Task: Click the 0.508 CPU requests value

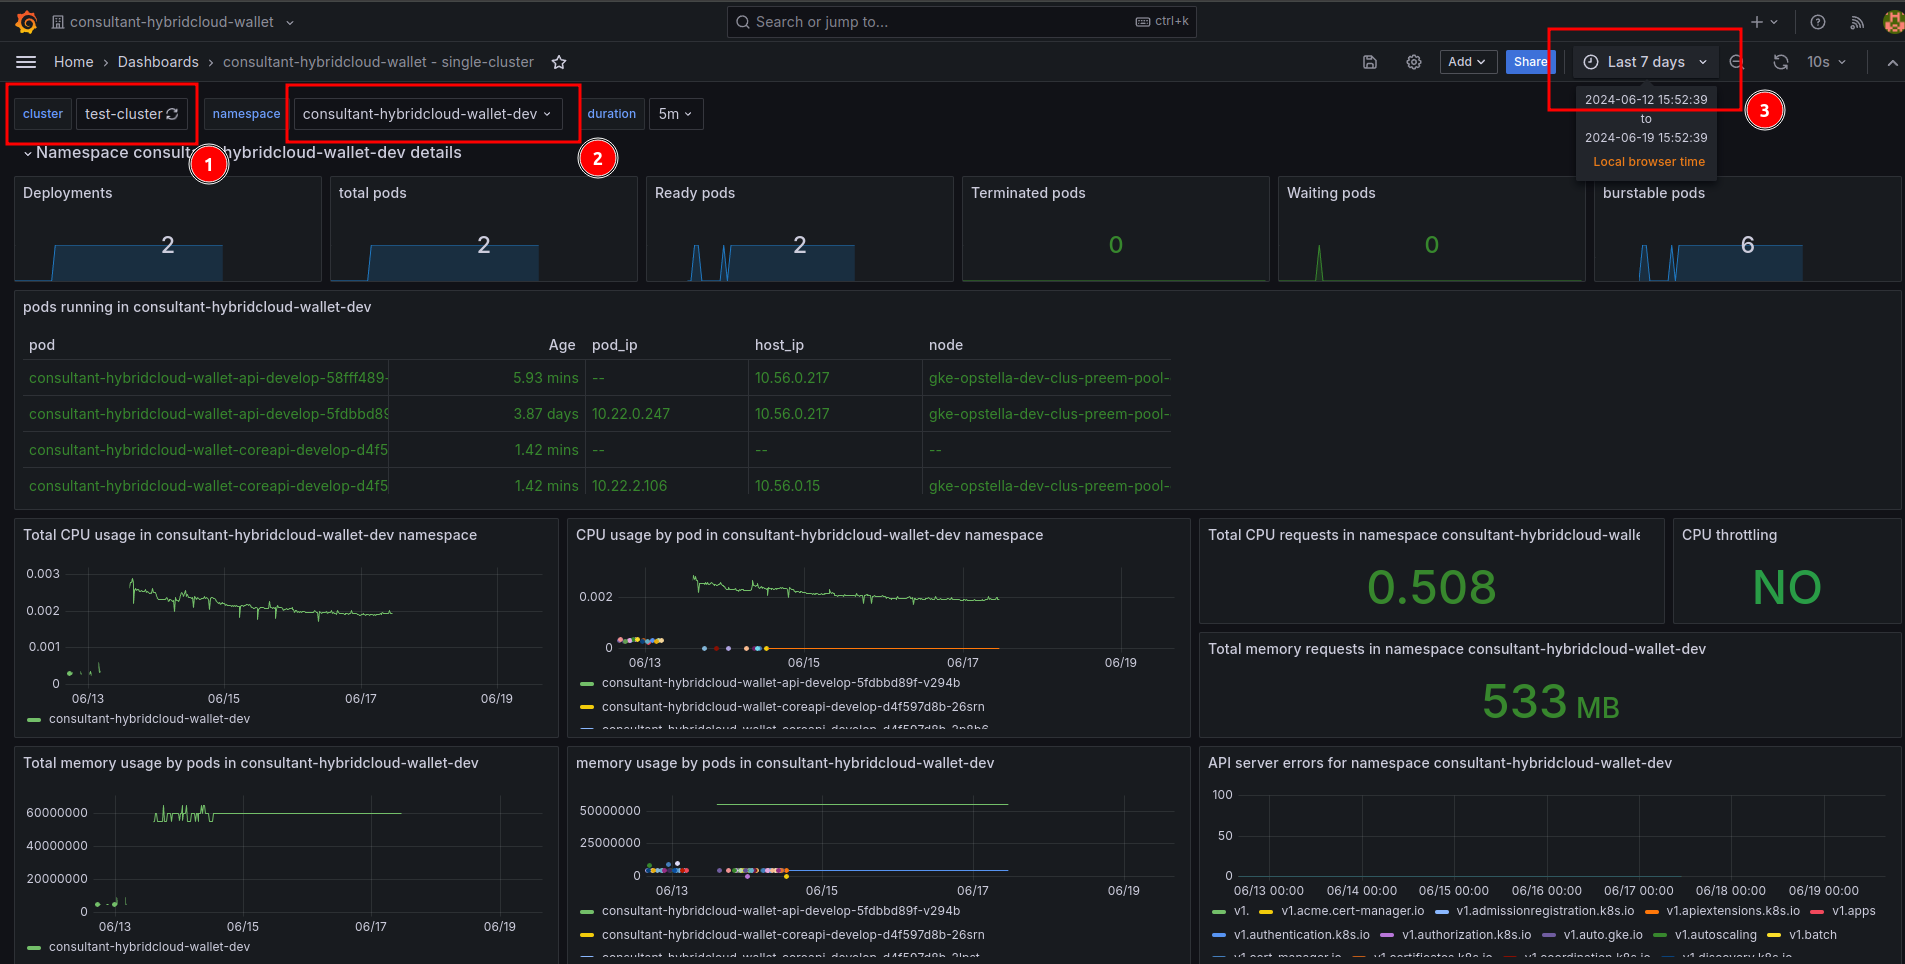Action: [1432, 587]
